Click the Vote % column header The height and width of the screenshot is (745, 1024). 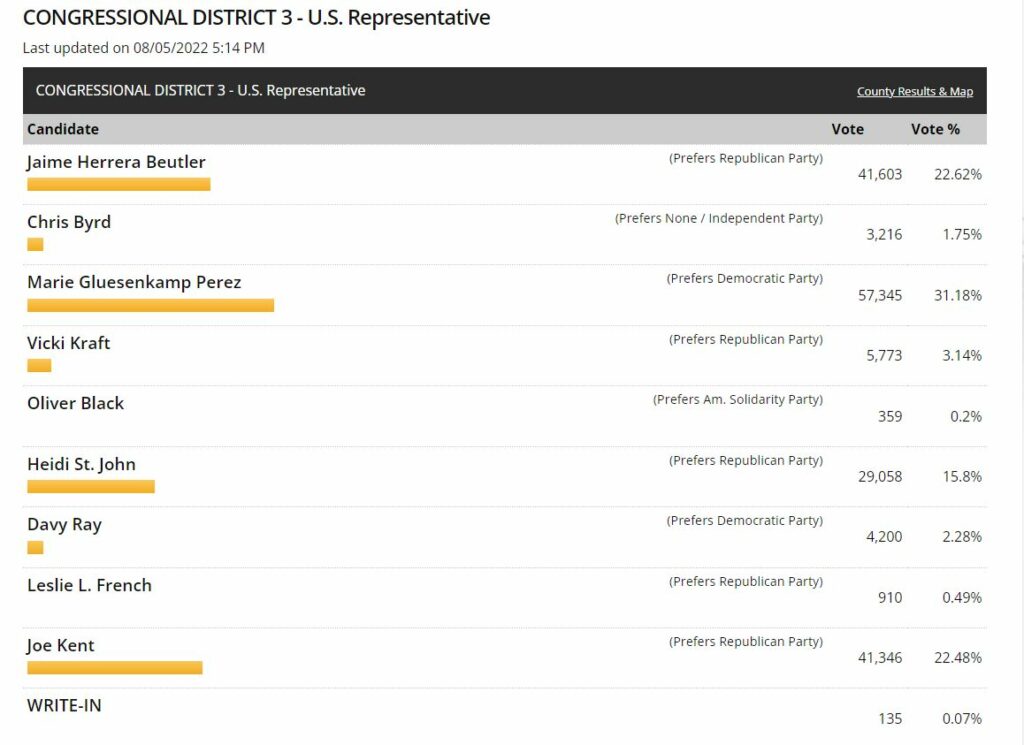point(935,129)
